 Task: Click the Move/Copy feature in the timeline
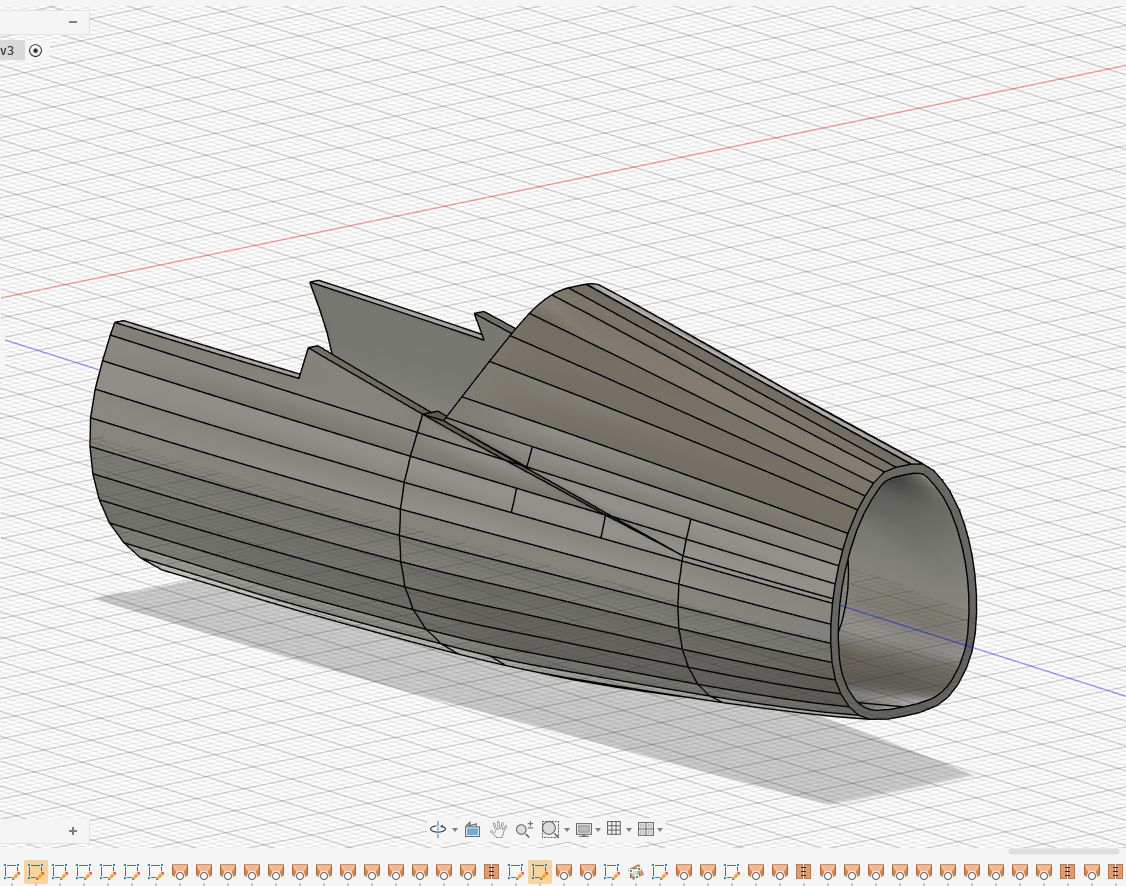[636, 872]
